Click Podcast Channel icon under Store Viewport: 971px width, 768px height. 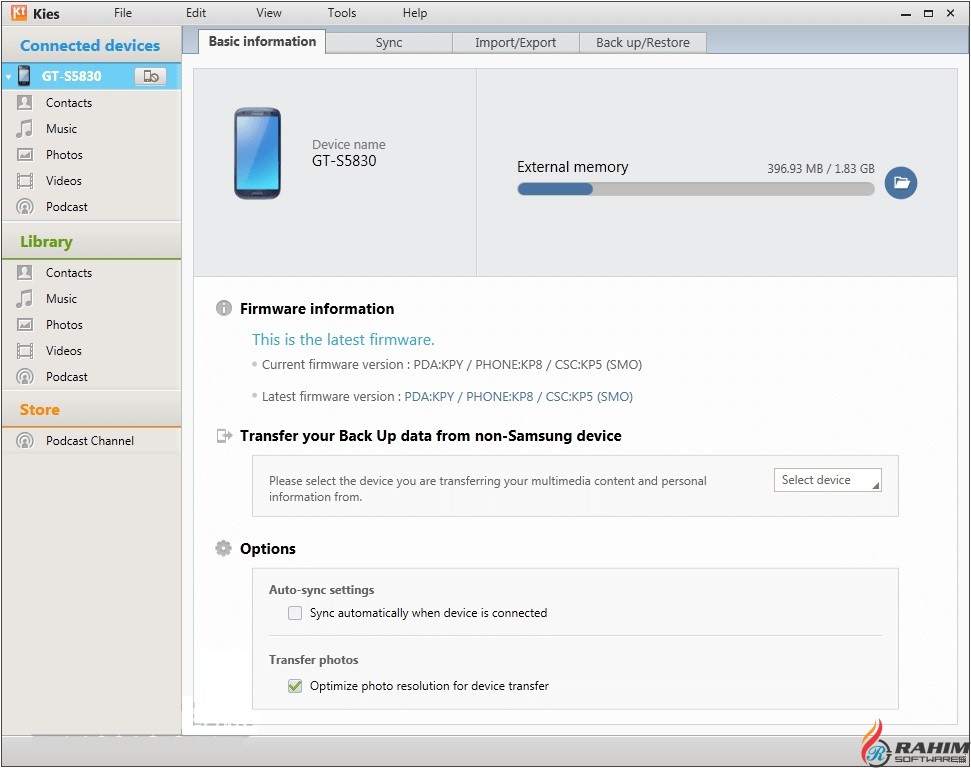25,440
